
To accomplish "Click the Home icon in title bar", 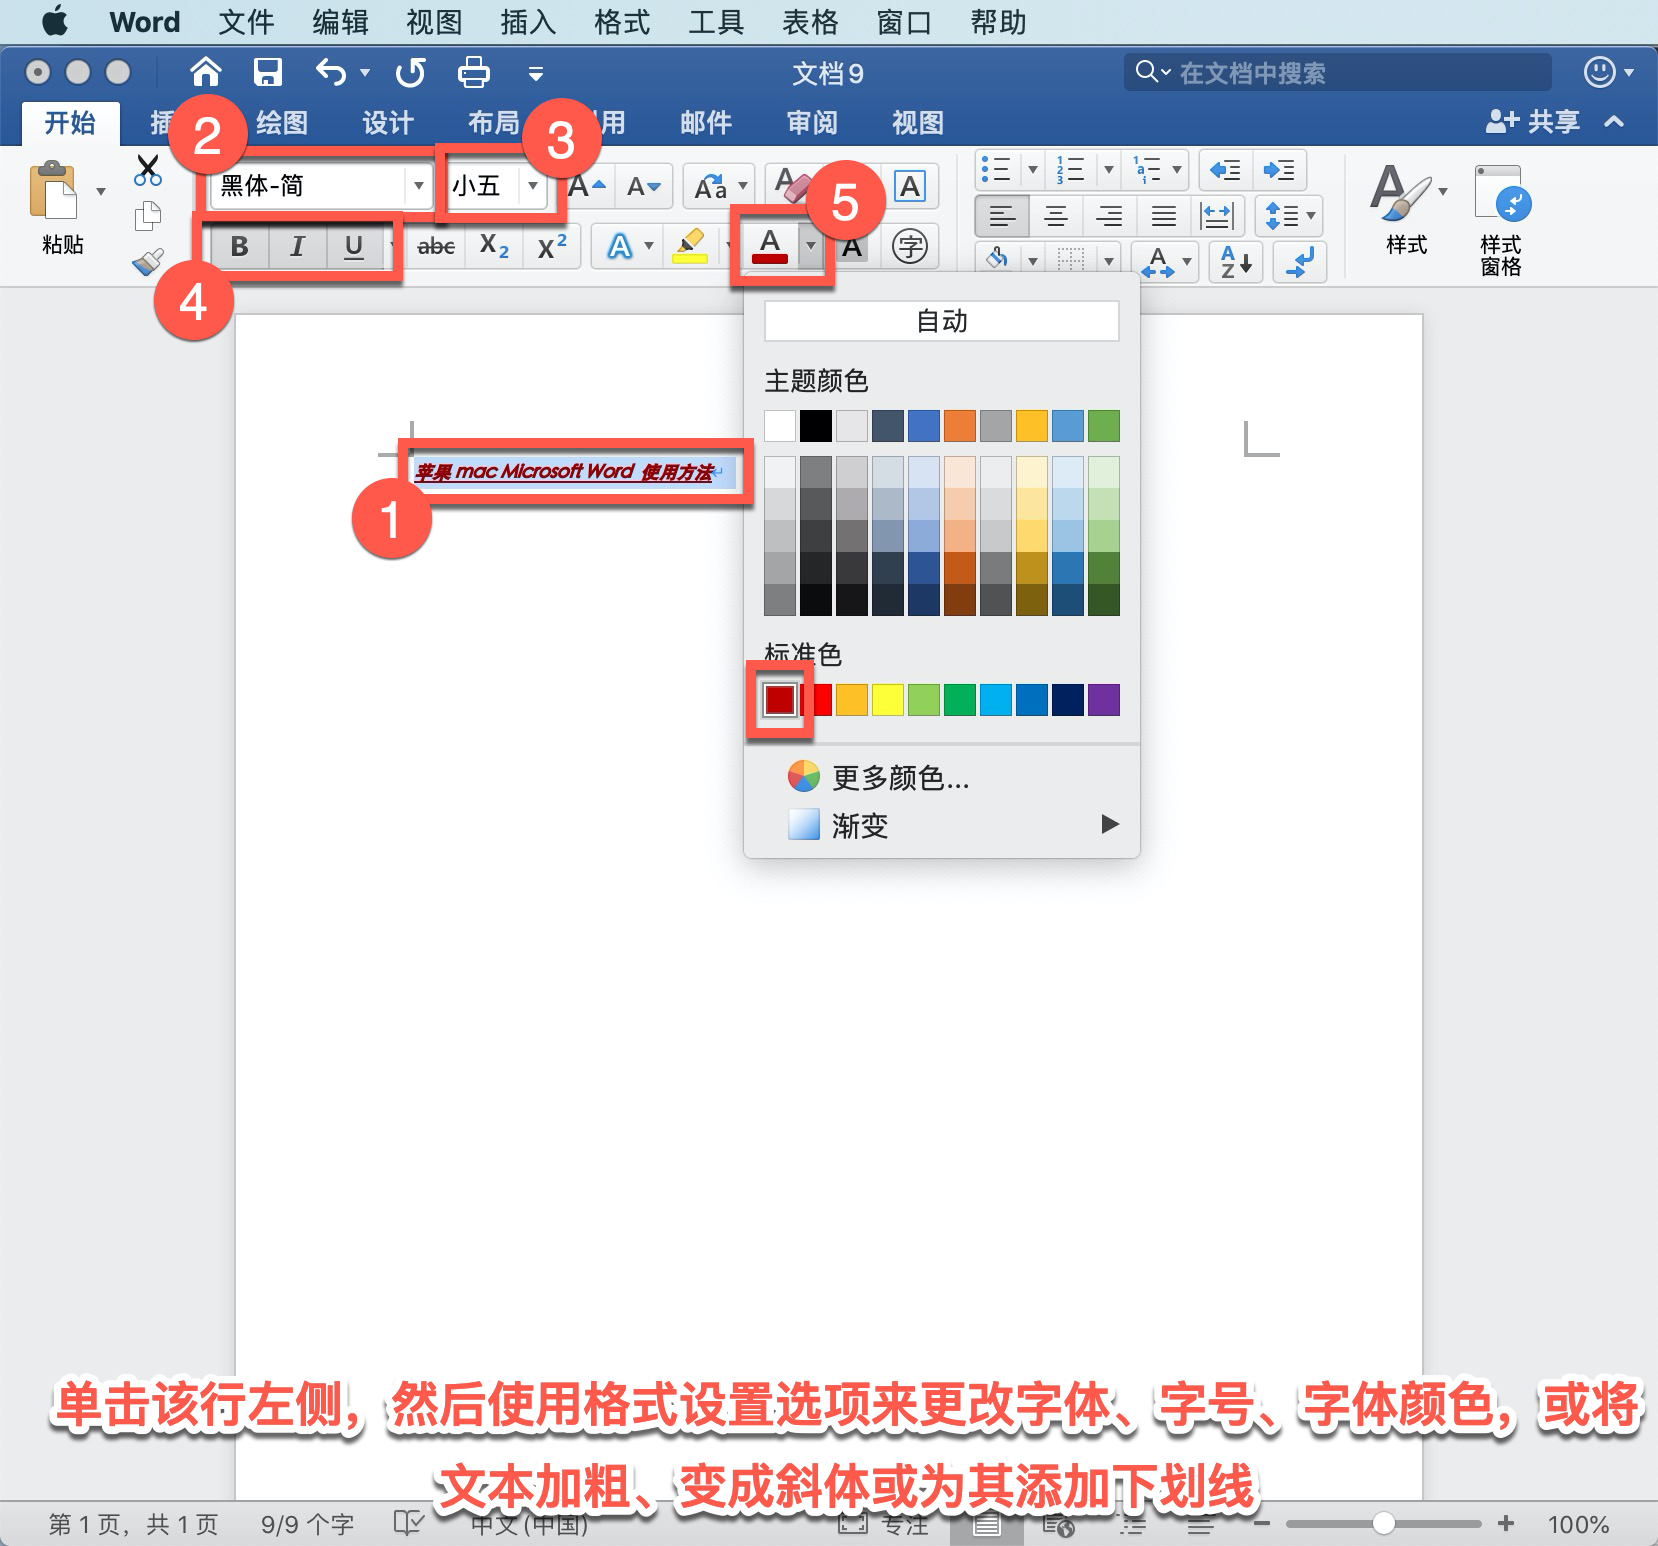I will (206, 72).
